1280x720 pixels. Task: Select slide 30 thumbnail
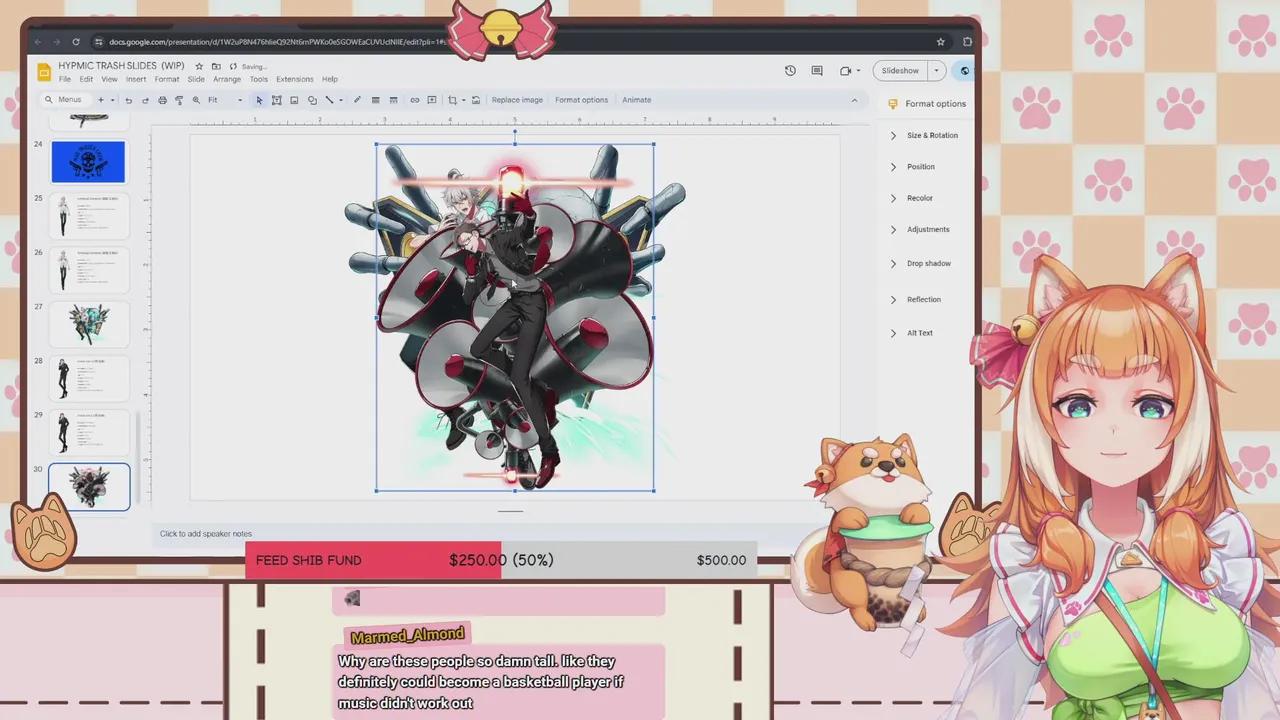coord(89,486)
